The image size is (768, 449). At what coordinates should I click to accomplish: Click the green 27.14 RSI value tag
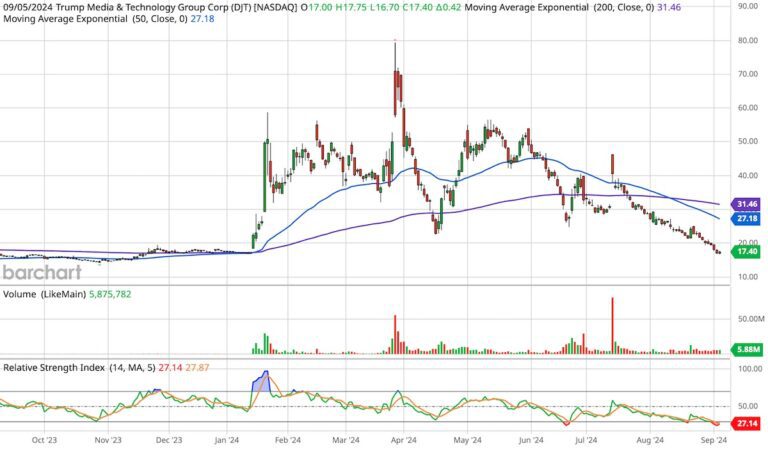click(746, 424)
